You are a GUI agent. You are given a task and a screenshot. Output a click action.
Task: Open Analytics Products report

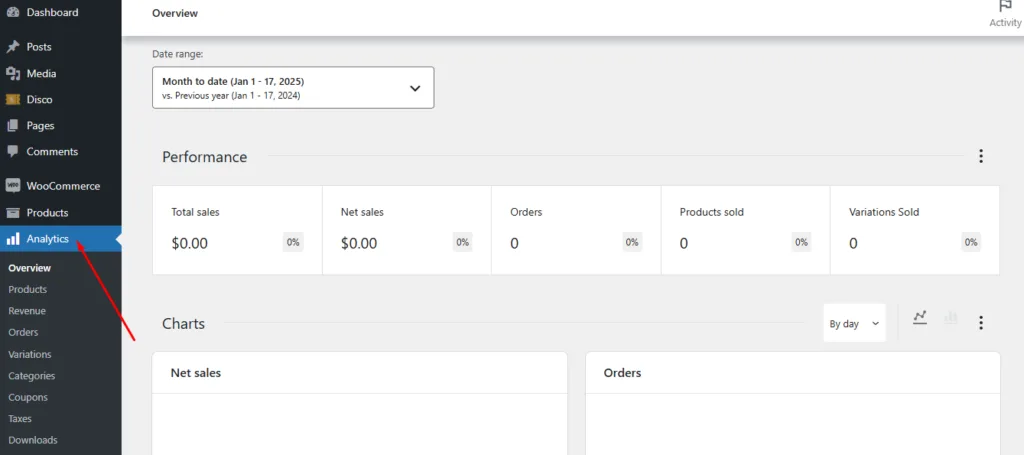click(x=27, y=289)
